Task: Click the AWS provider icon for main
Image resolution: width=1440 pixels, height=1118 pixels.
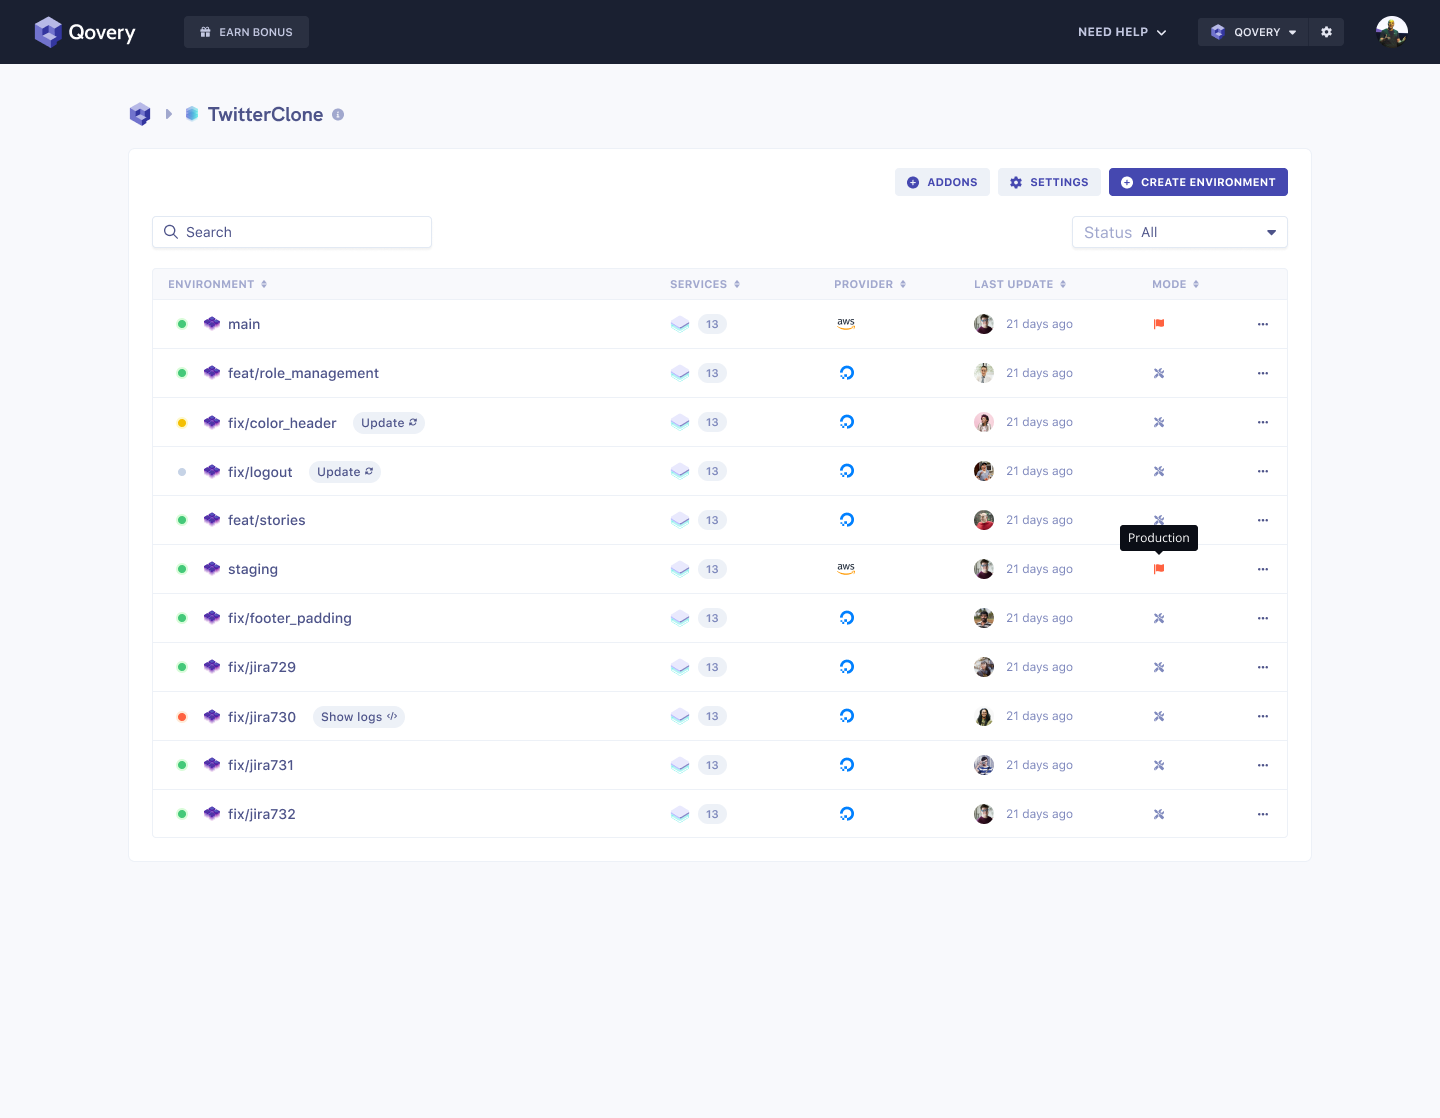Action: click(846, 324)
